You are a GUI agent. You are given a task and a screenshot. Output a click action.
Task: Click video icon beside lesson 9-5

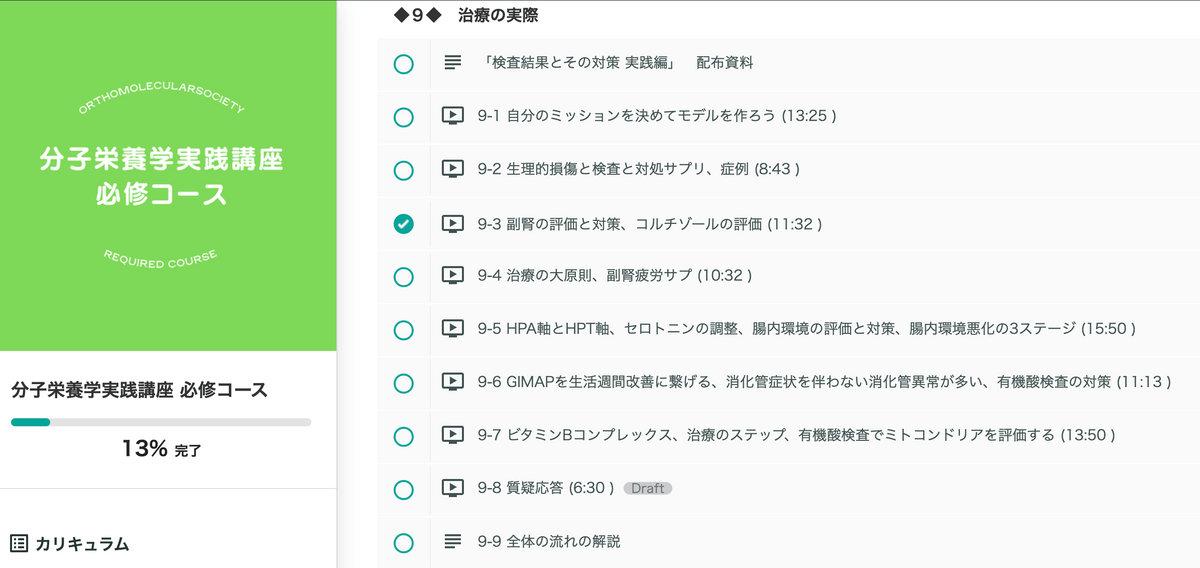pyautogui.click(x=453, y=329)
